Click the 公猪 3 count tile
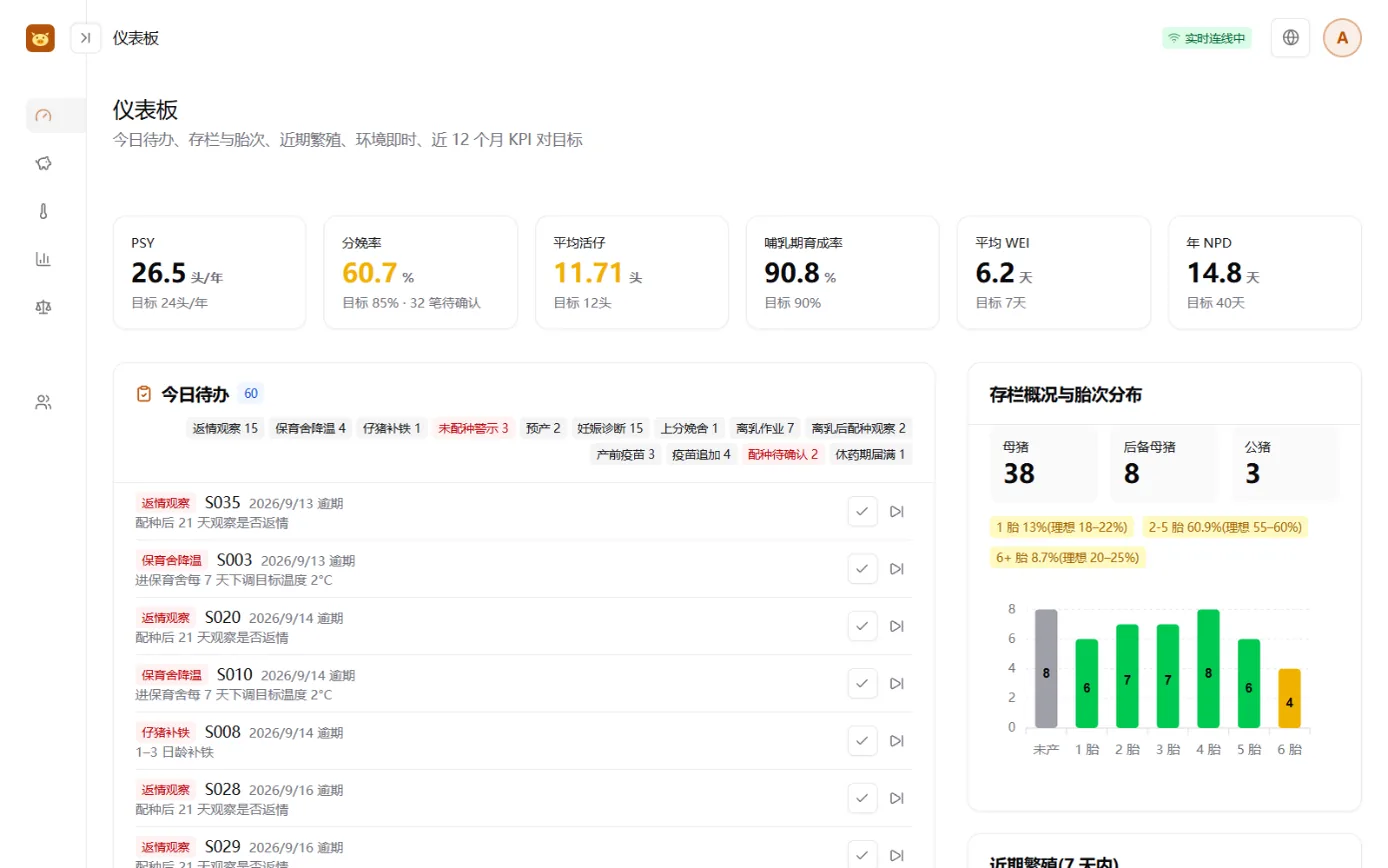 1285,463
